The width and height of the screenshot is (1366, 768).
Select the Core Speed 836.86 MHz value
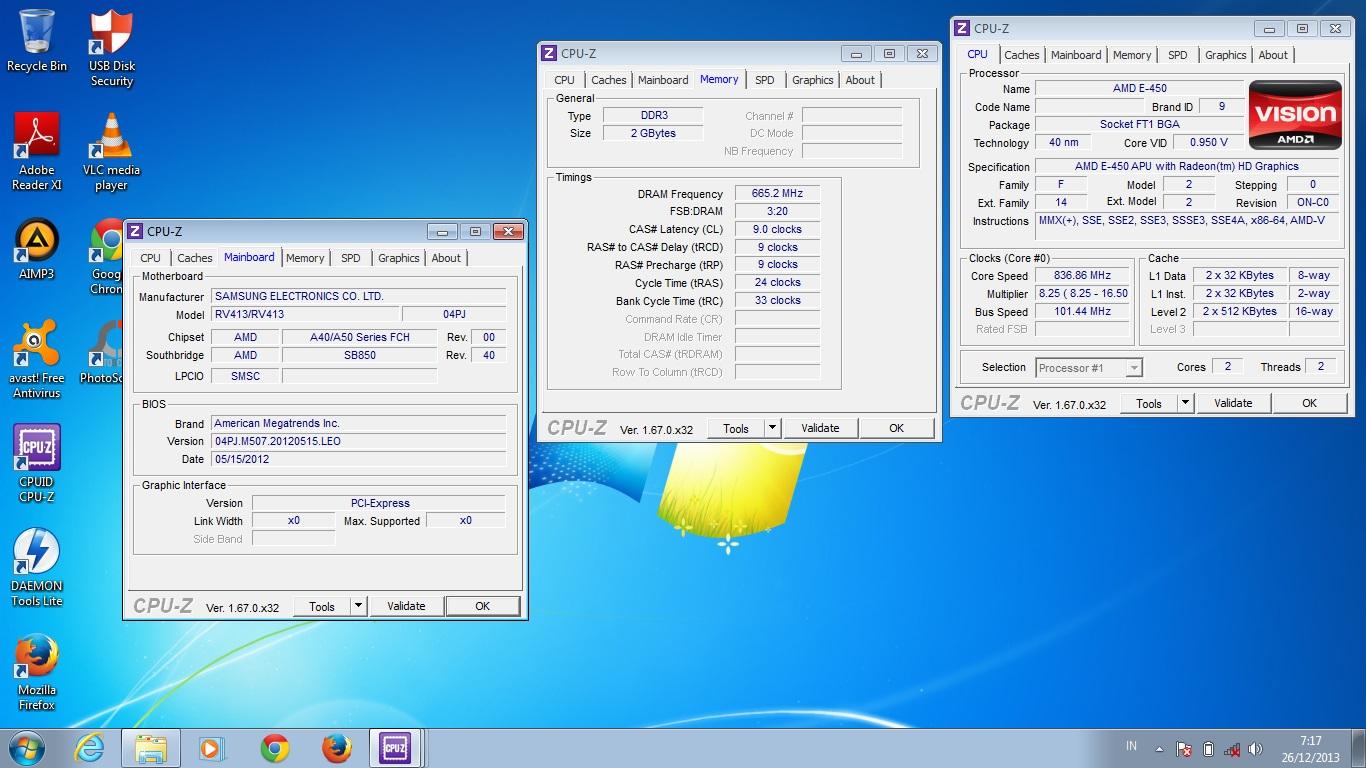point(1082,275)
